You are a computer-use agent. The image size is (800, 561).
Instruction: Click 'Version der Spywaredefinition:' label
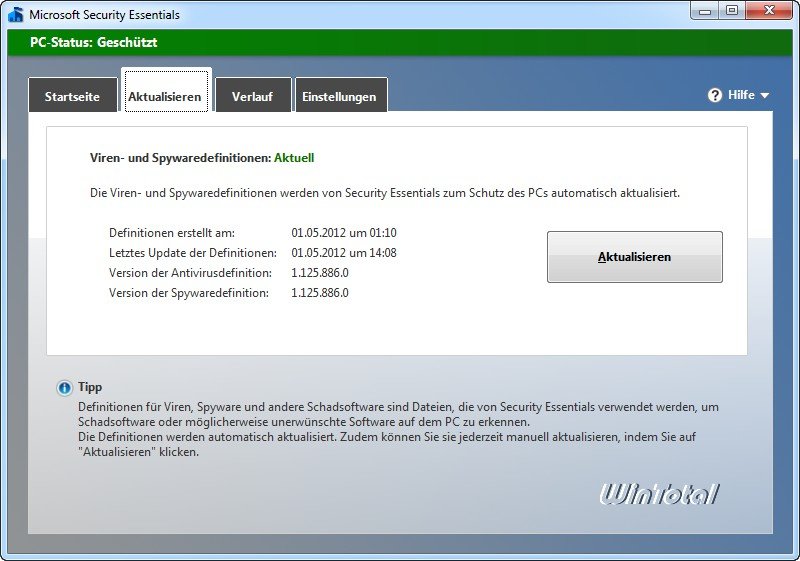[189, 293]
